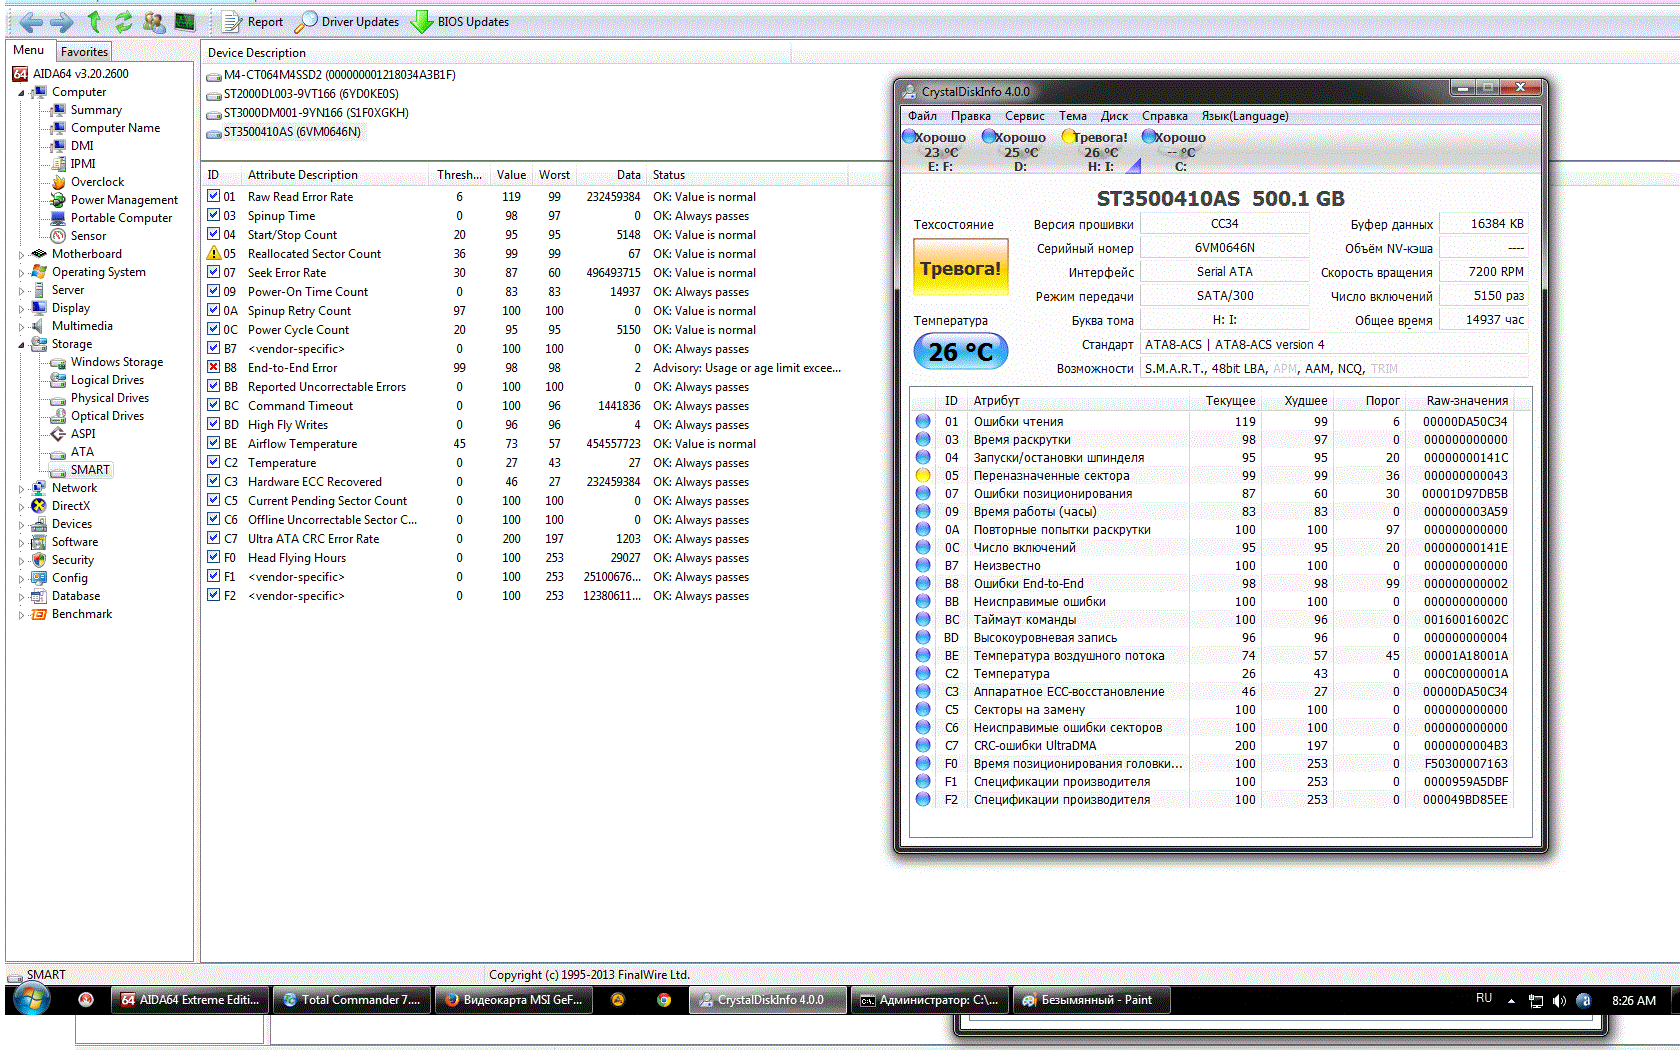Screen dimensions: 1680x1050
Task: Collapse the Storage tree node
Action: pos(21,345)
